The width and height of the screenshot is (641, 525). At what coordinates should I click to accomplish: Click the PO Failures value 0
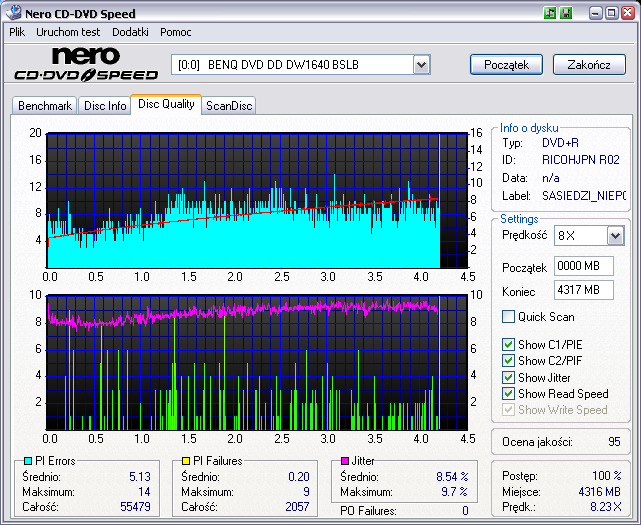coord(465,511)
